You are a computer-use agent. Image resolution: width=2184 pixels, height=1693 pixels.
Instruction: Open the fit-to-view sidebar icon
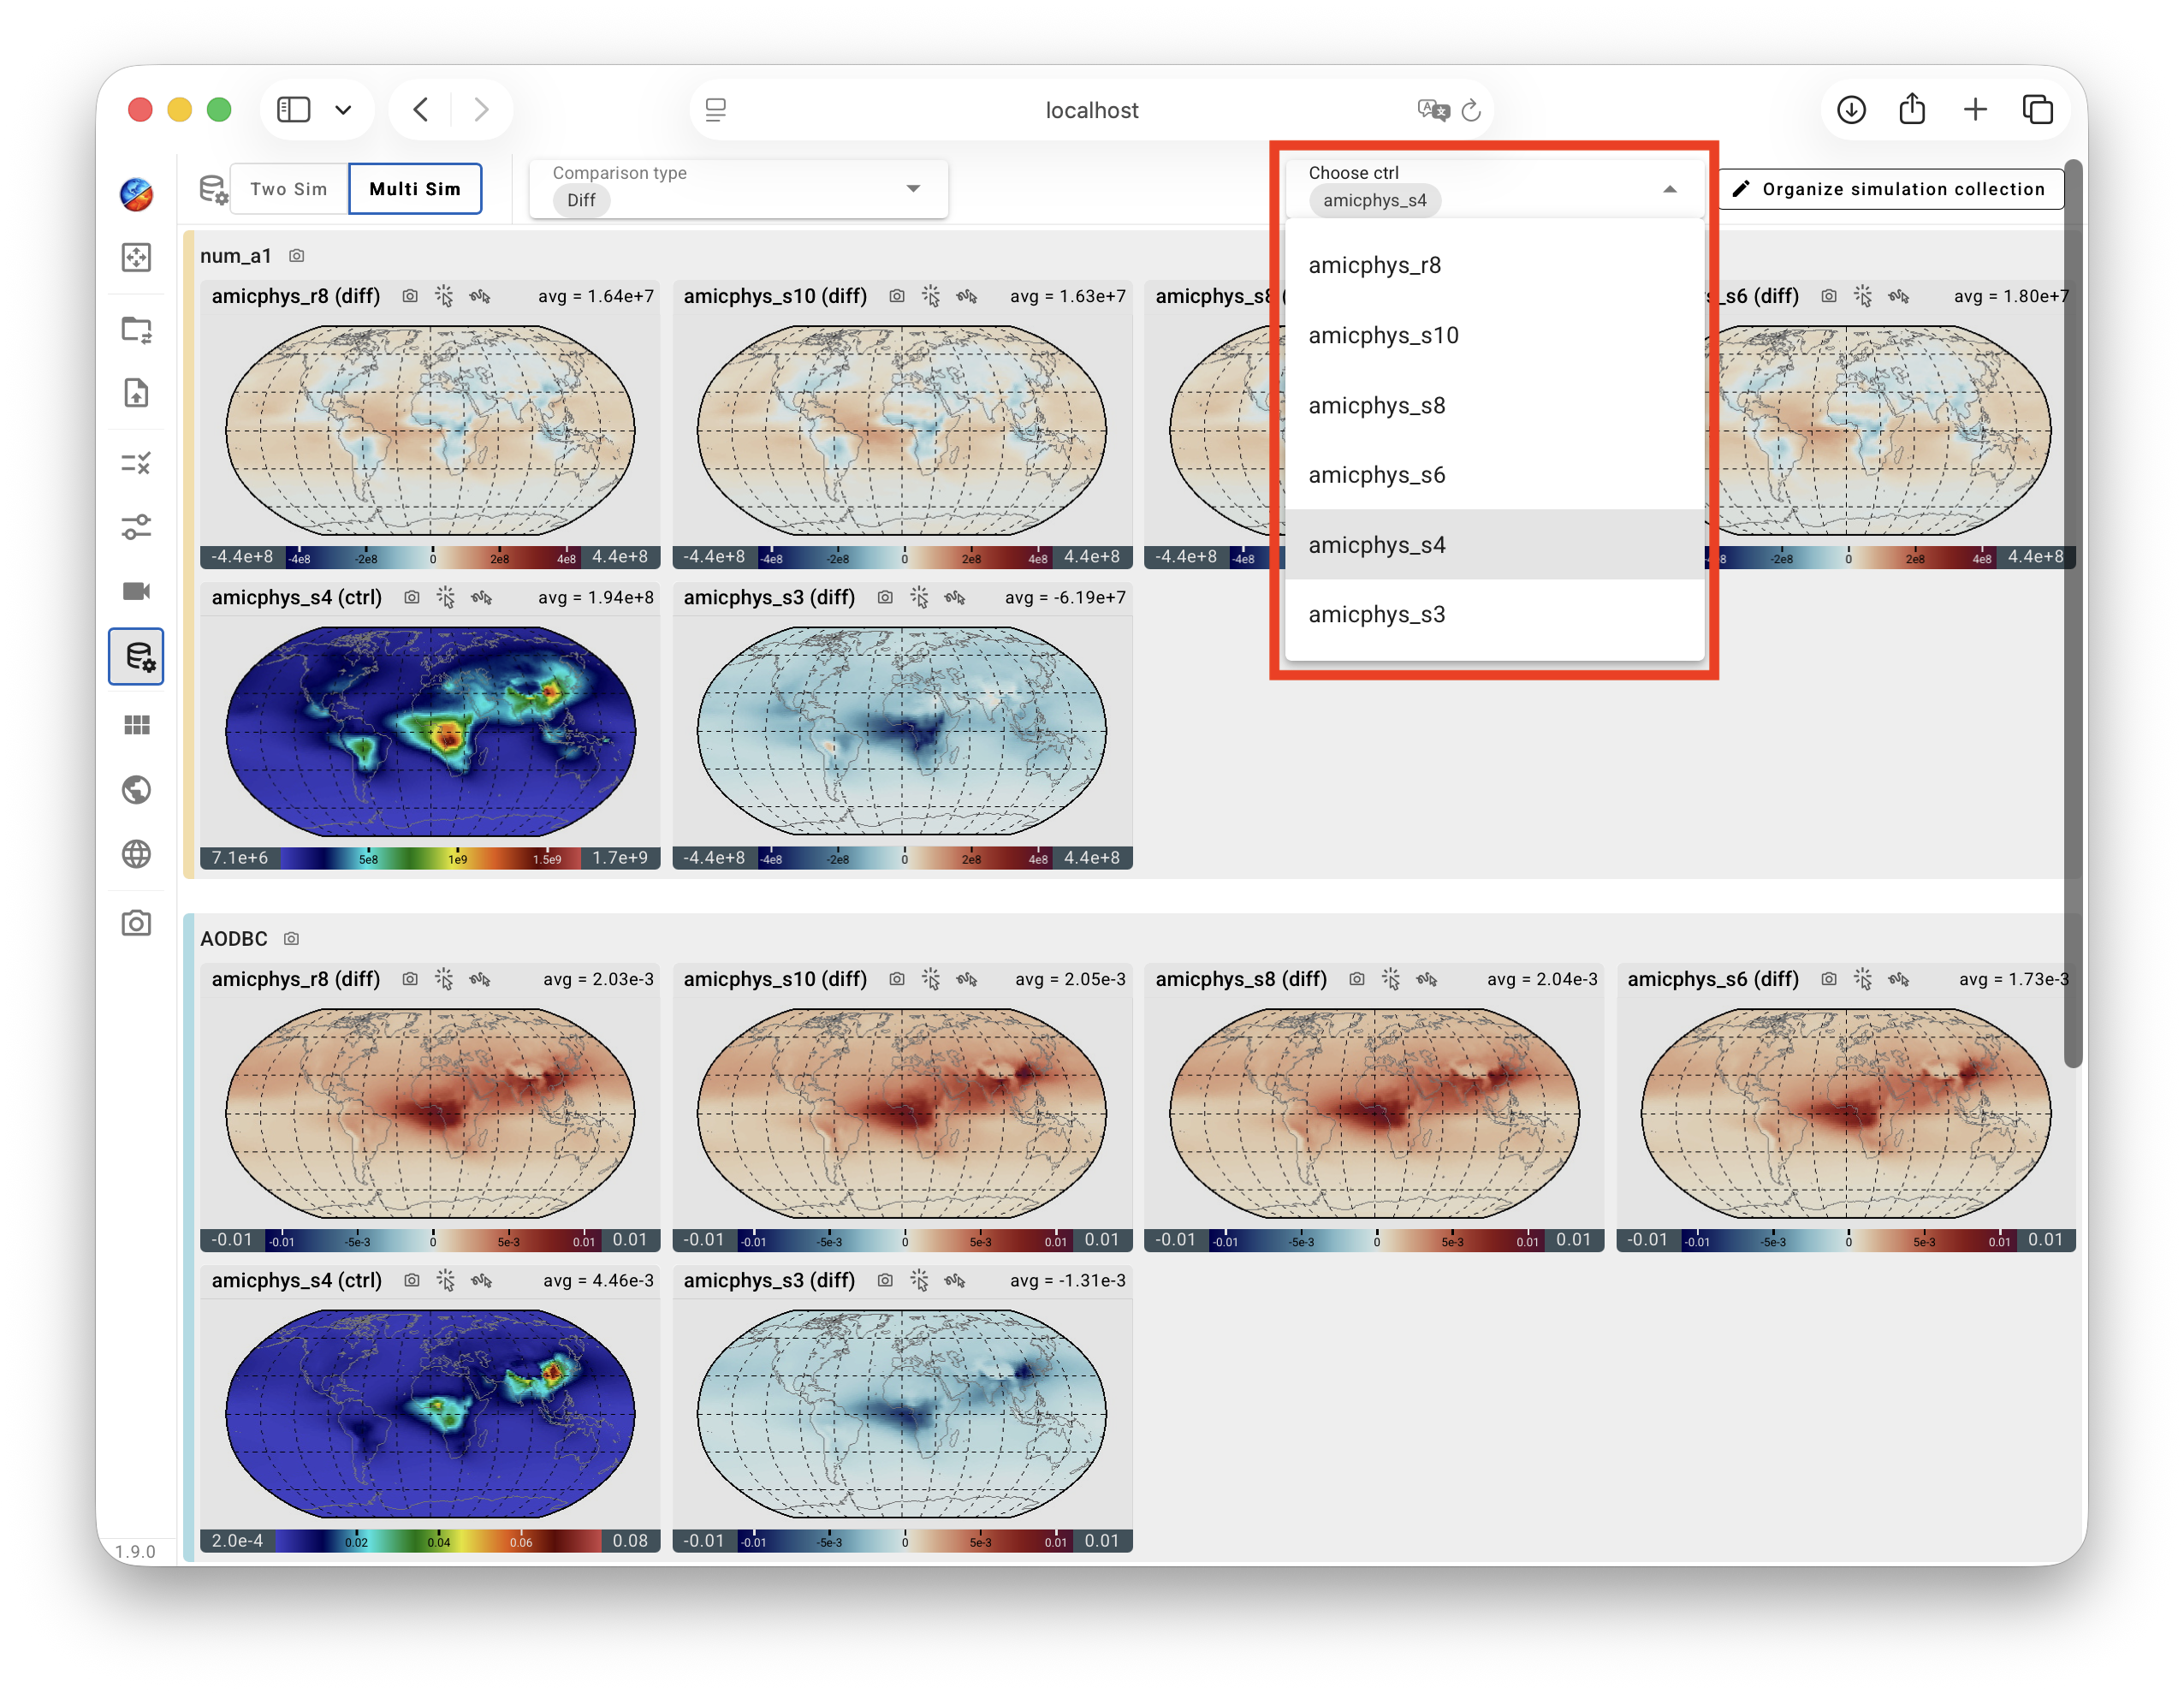tap(136, 257)
